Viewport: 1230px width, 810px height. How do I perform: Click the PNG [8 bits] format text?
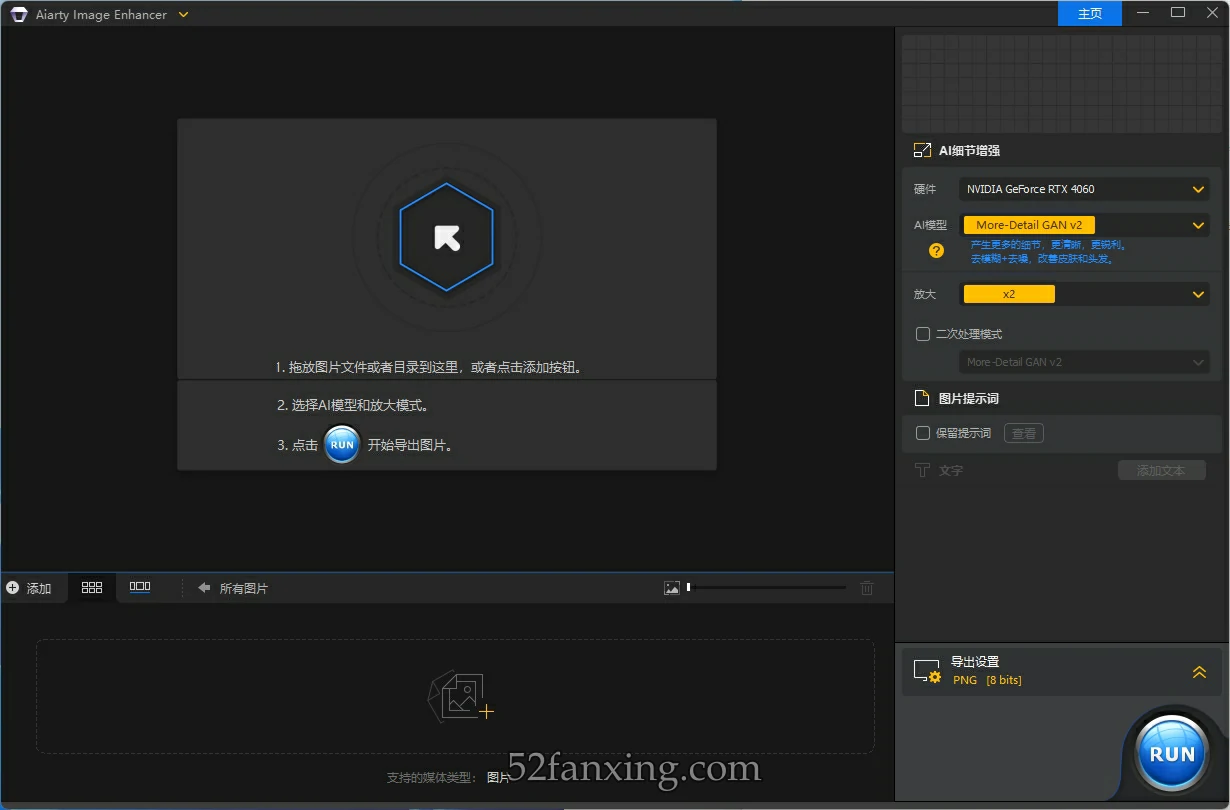[987, 680]
